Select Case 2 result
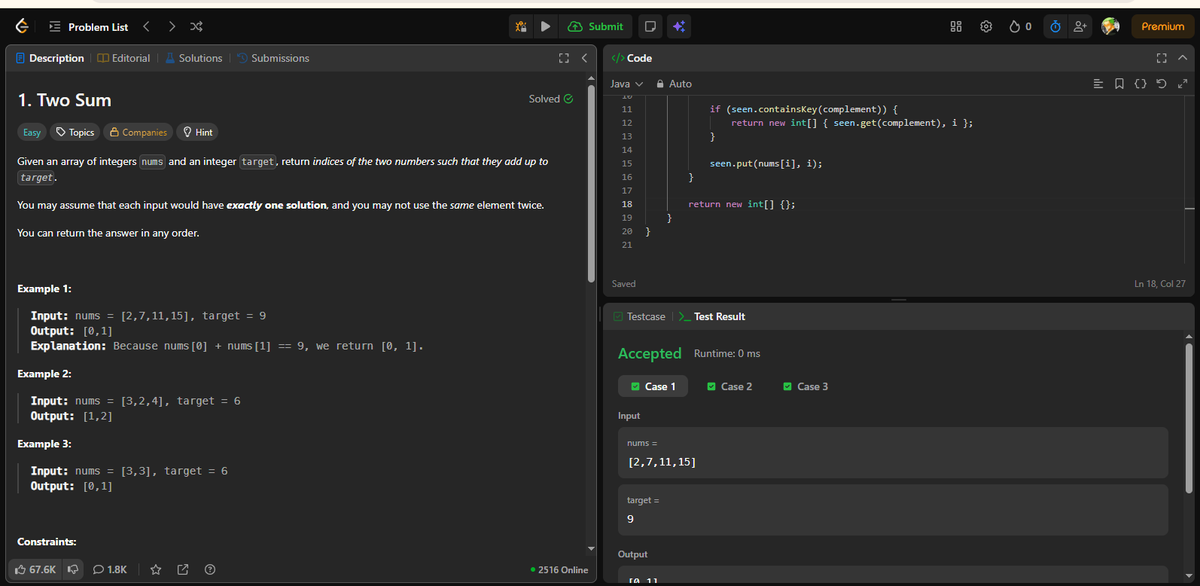The image size is (1200, 586). (x=730, y=386)
